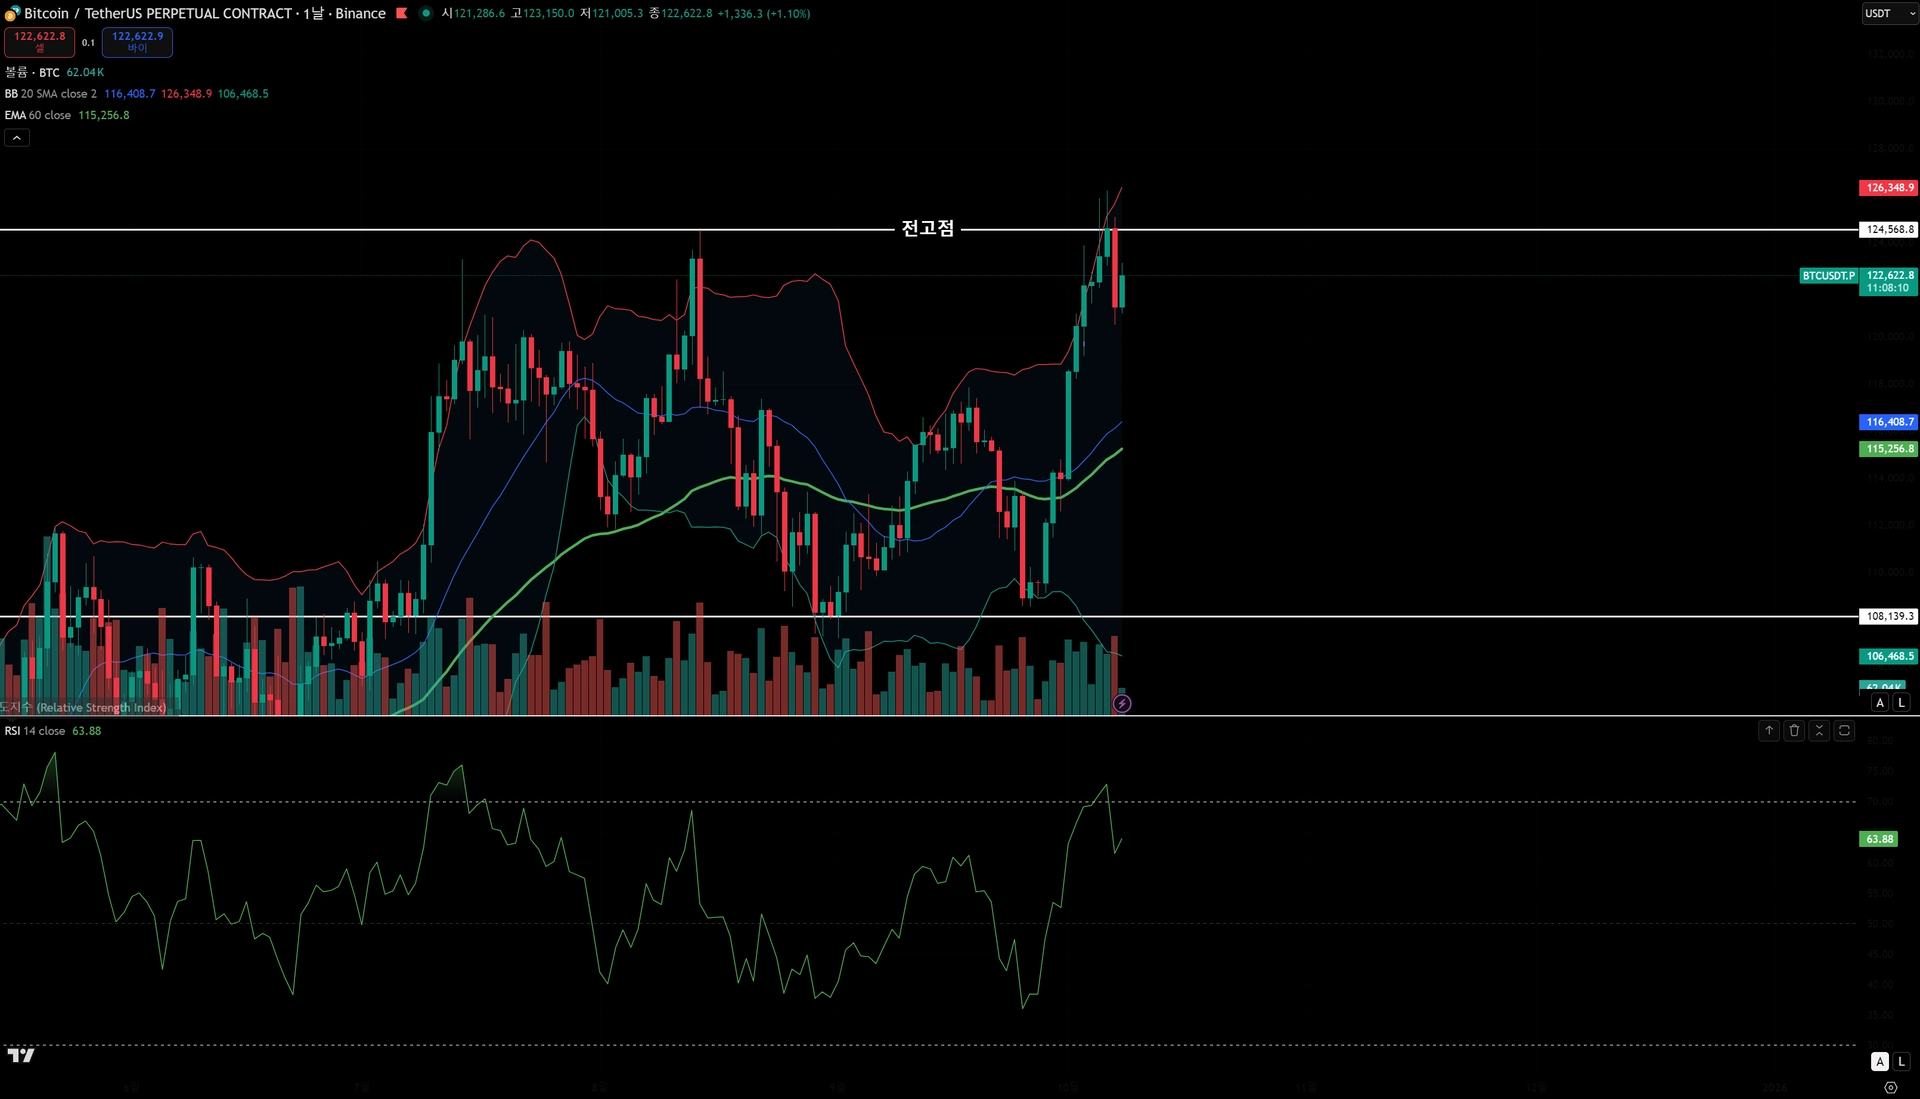
Task: Click the 0.1 order quantity field
Action: (88, 42)
